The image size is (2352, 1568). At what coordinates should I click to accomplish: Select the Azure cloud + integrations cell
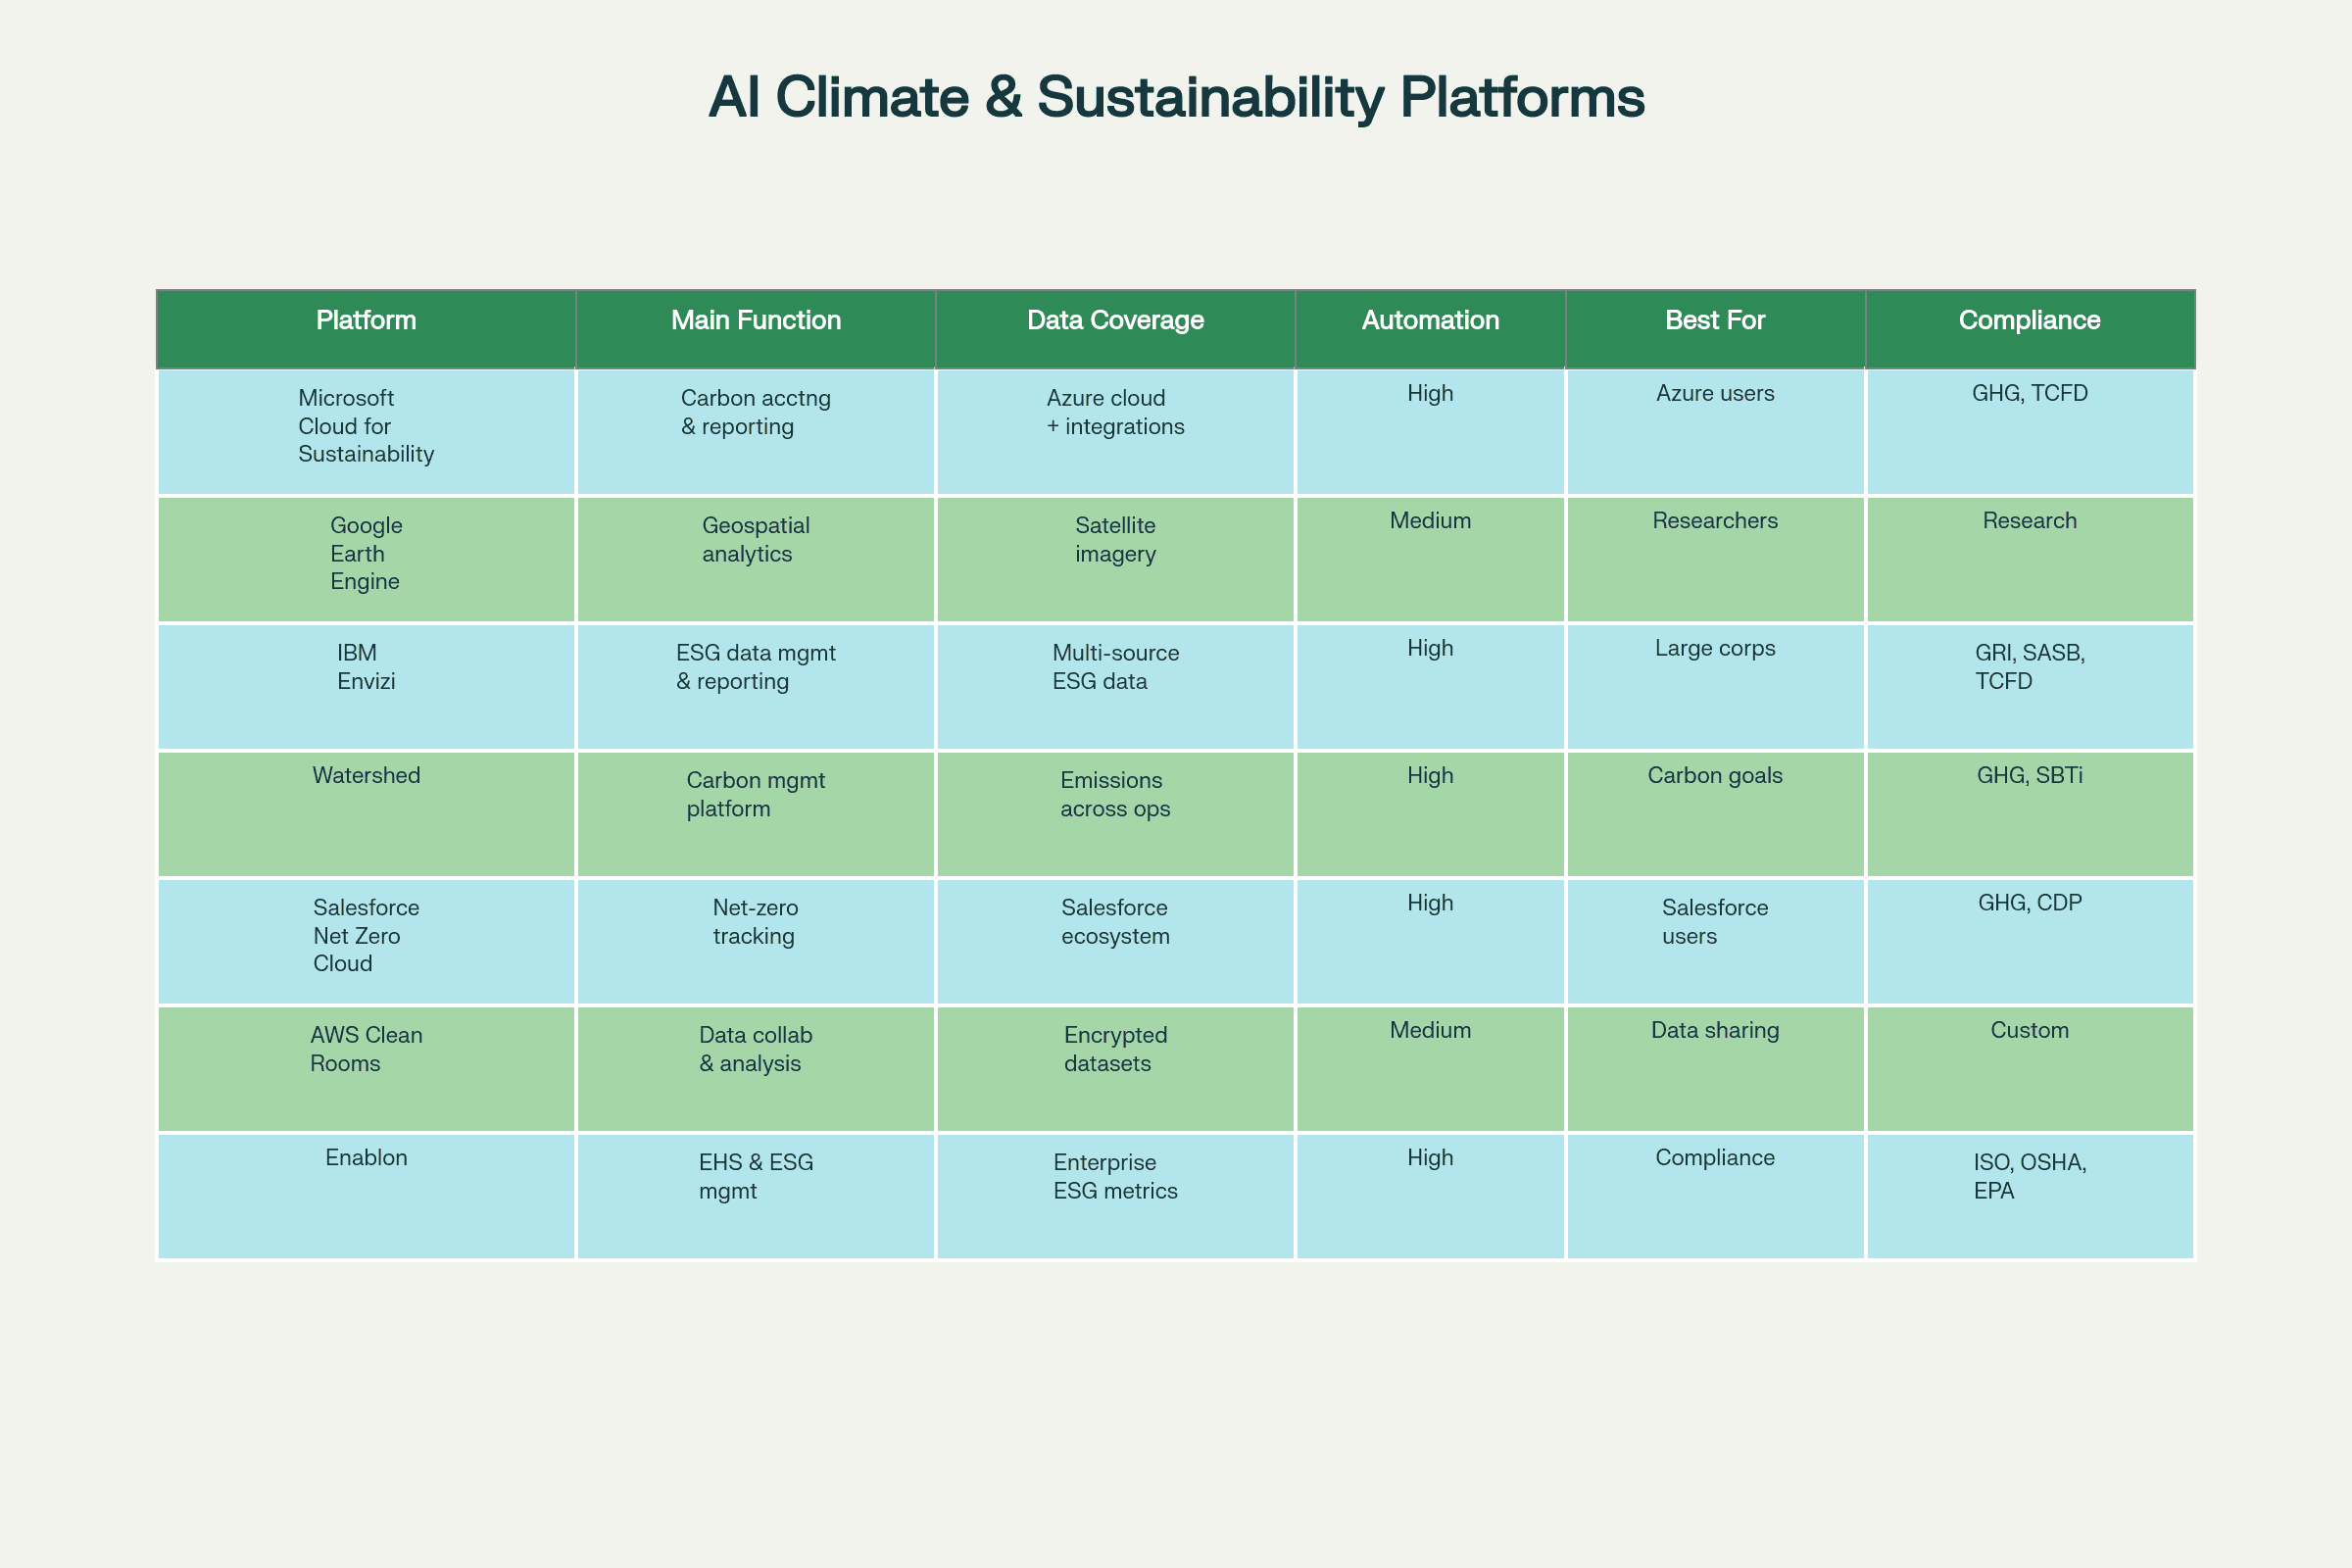pos(1116,432)
